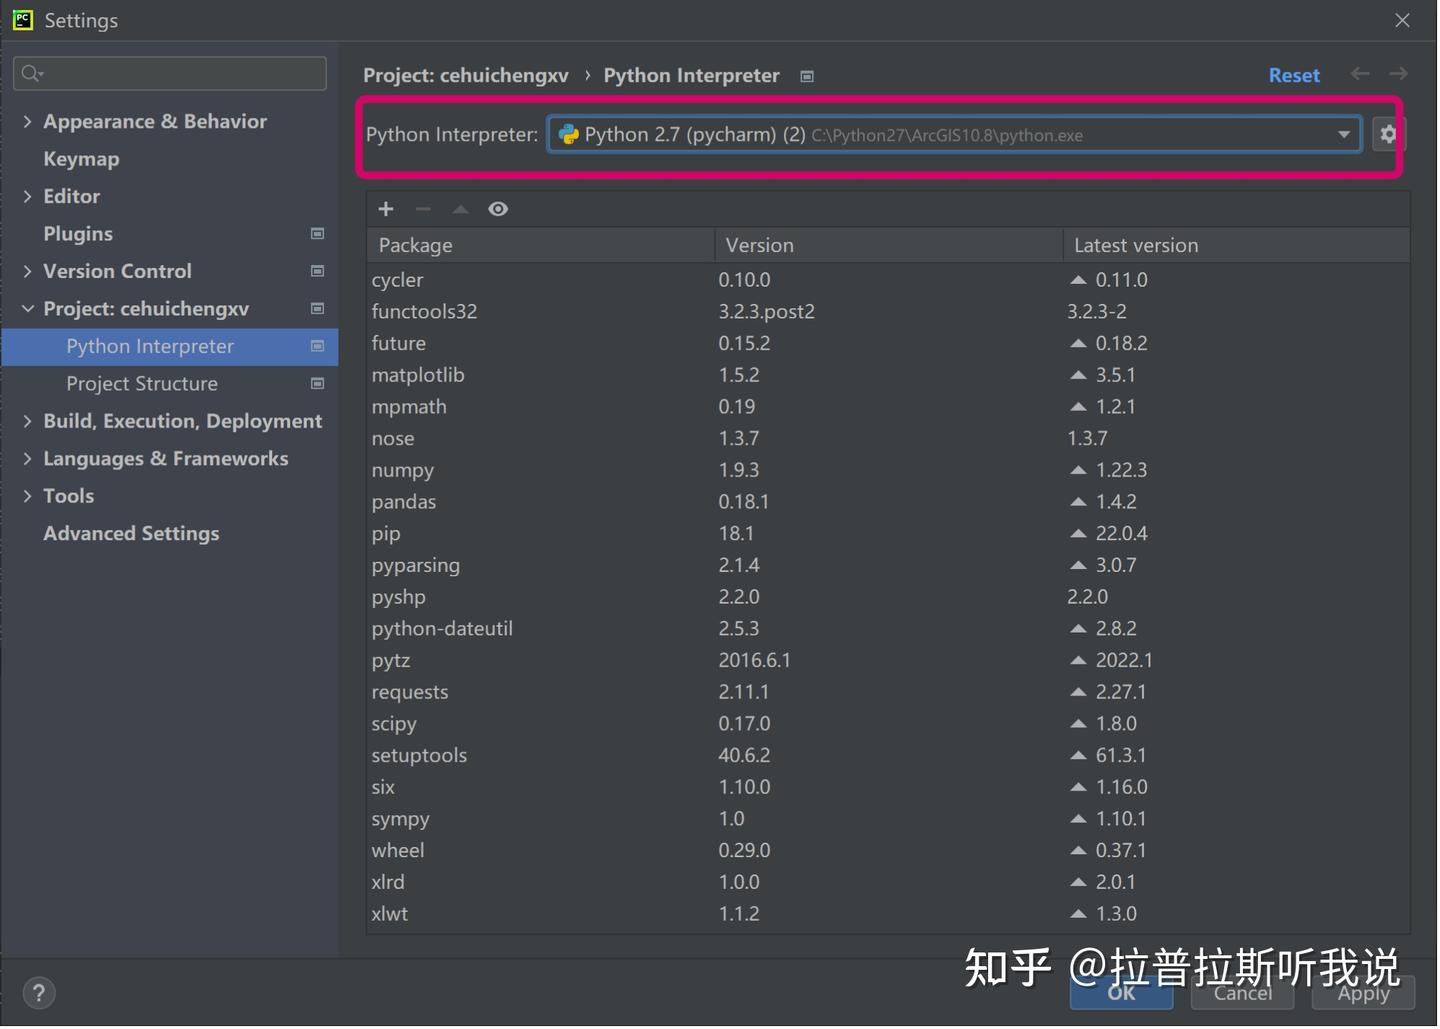This screenshot has height=1029, width=1440.
Task: Navigate forward using the right arrow icon
Action: (x=1397, y=74)
